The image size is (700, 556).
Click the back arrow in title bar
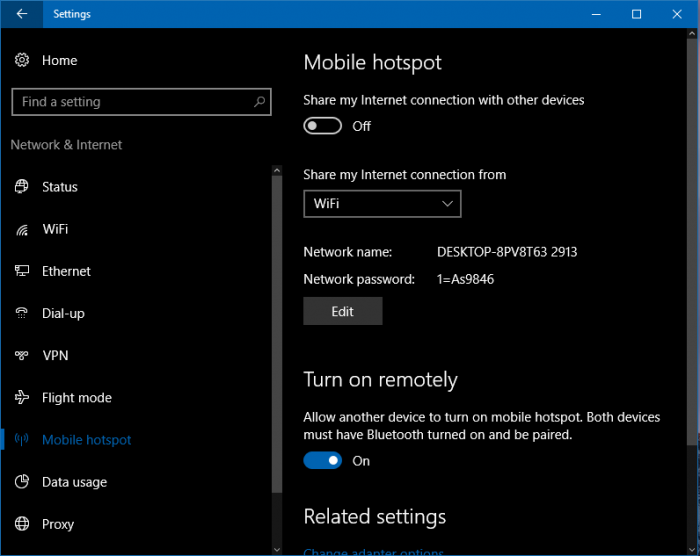click(21, 14)
